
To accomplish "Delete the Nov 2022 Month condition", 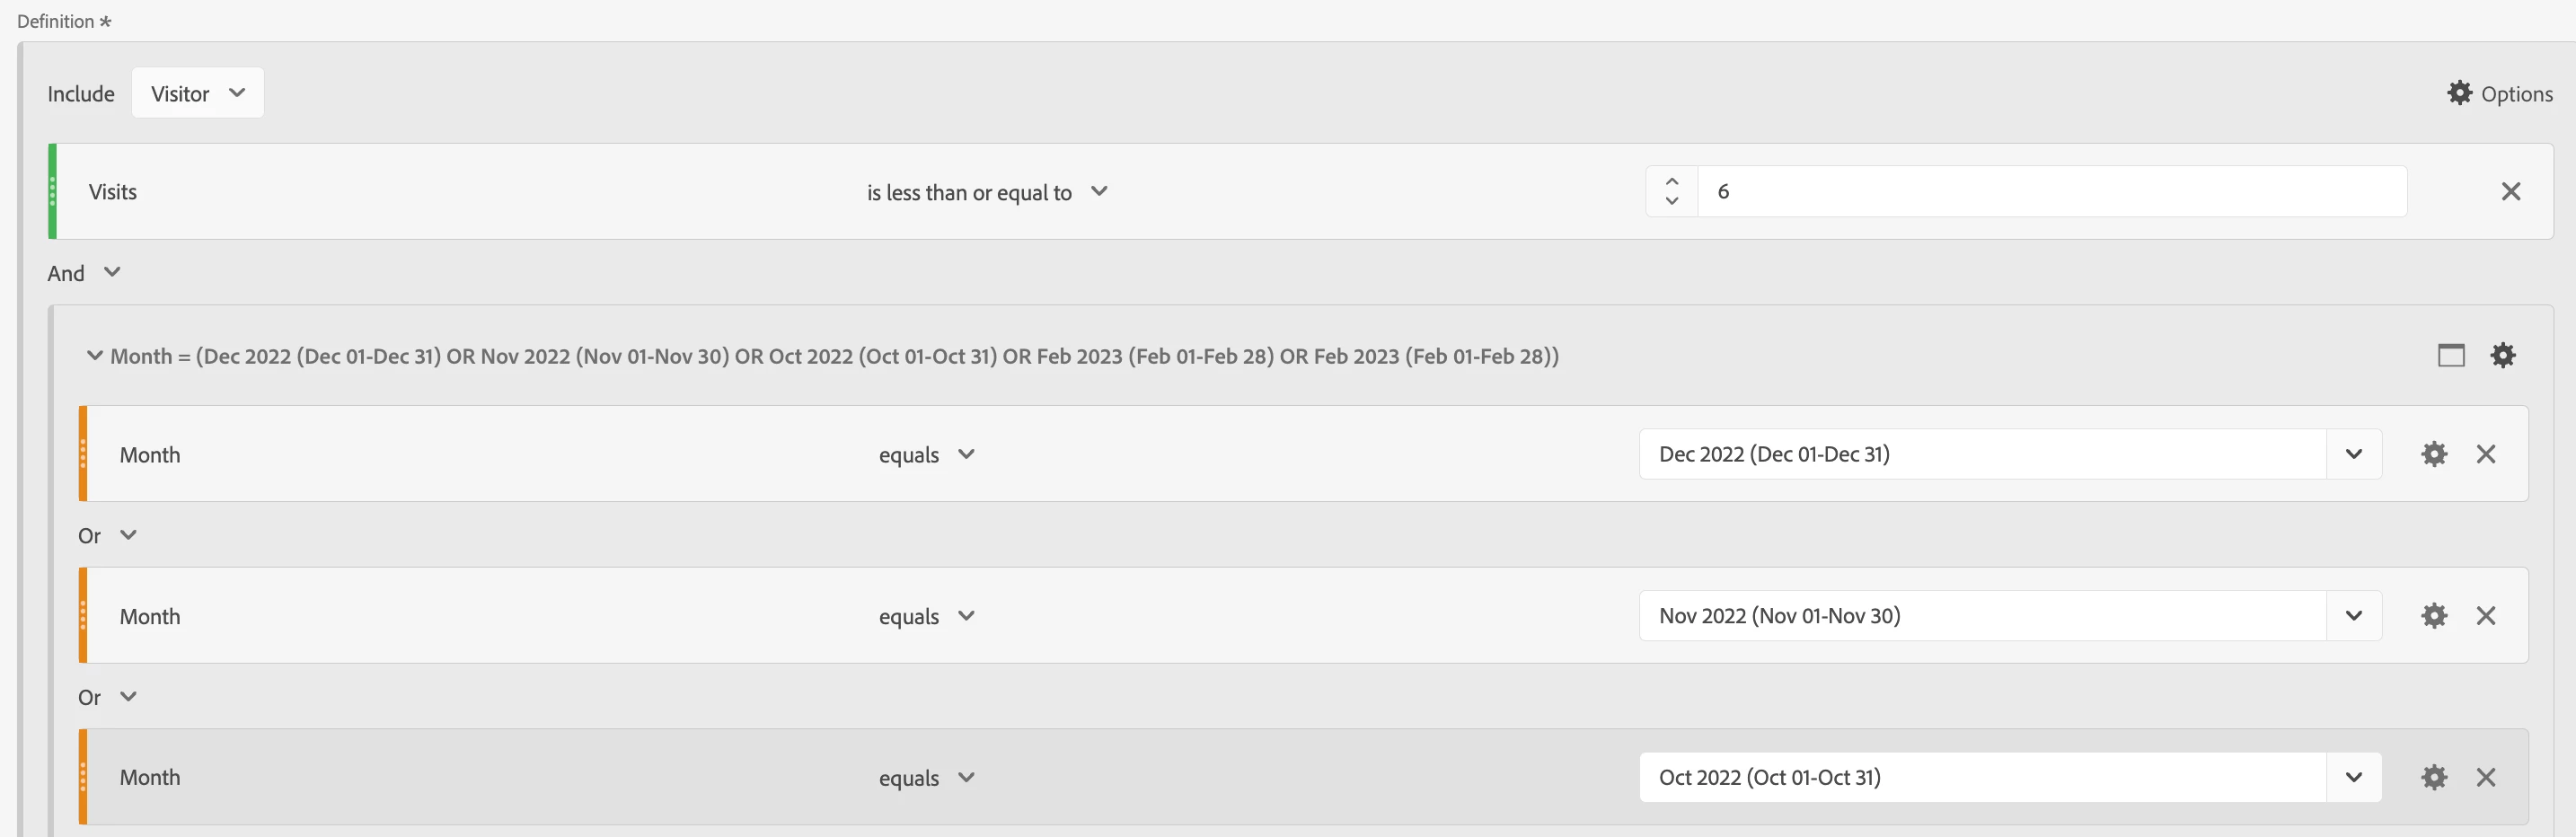I will pos(2485,616).
